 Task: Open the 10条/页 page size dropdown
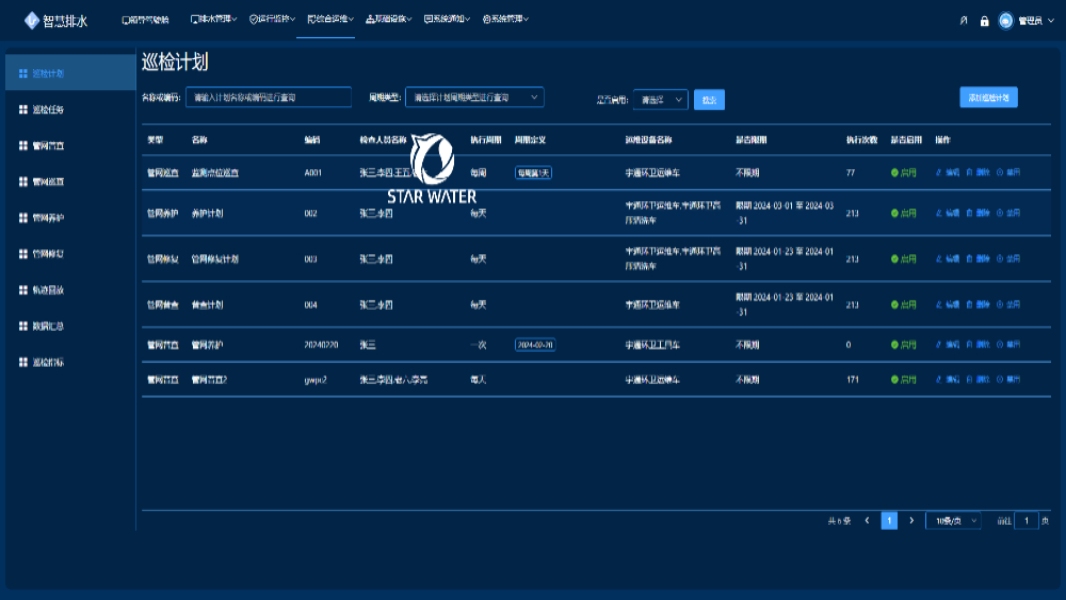coord(953,521)
